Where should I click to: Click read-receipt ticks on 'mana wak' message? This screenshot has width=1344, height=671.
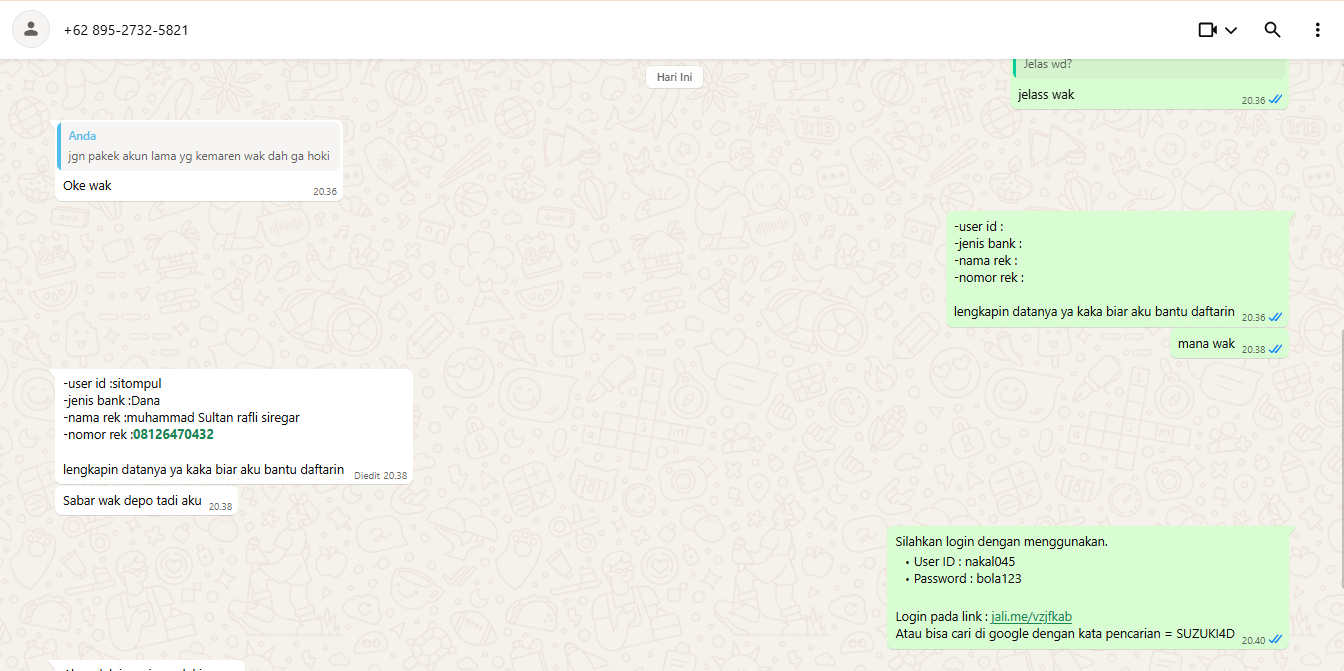1276,350
